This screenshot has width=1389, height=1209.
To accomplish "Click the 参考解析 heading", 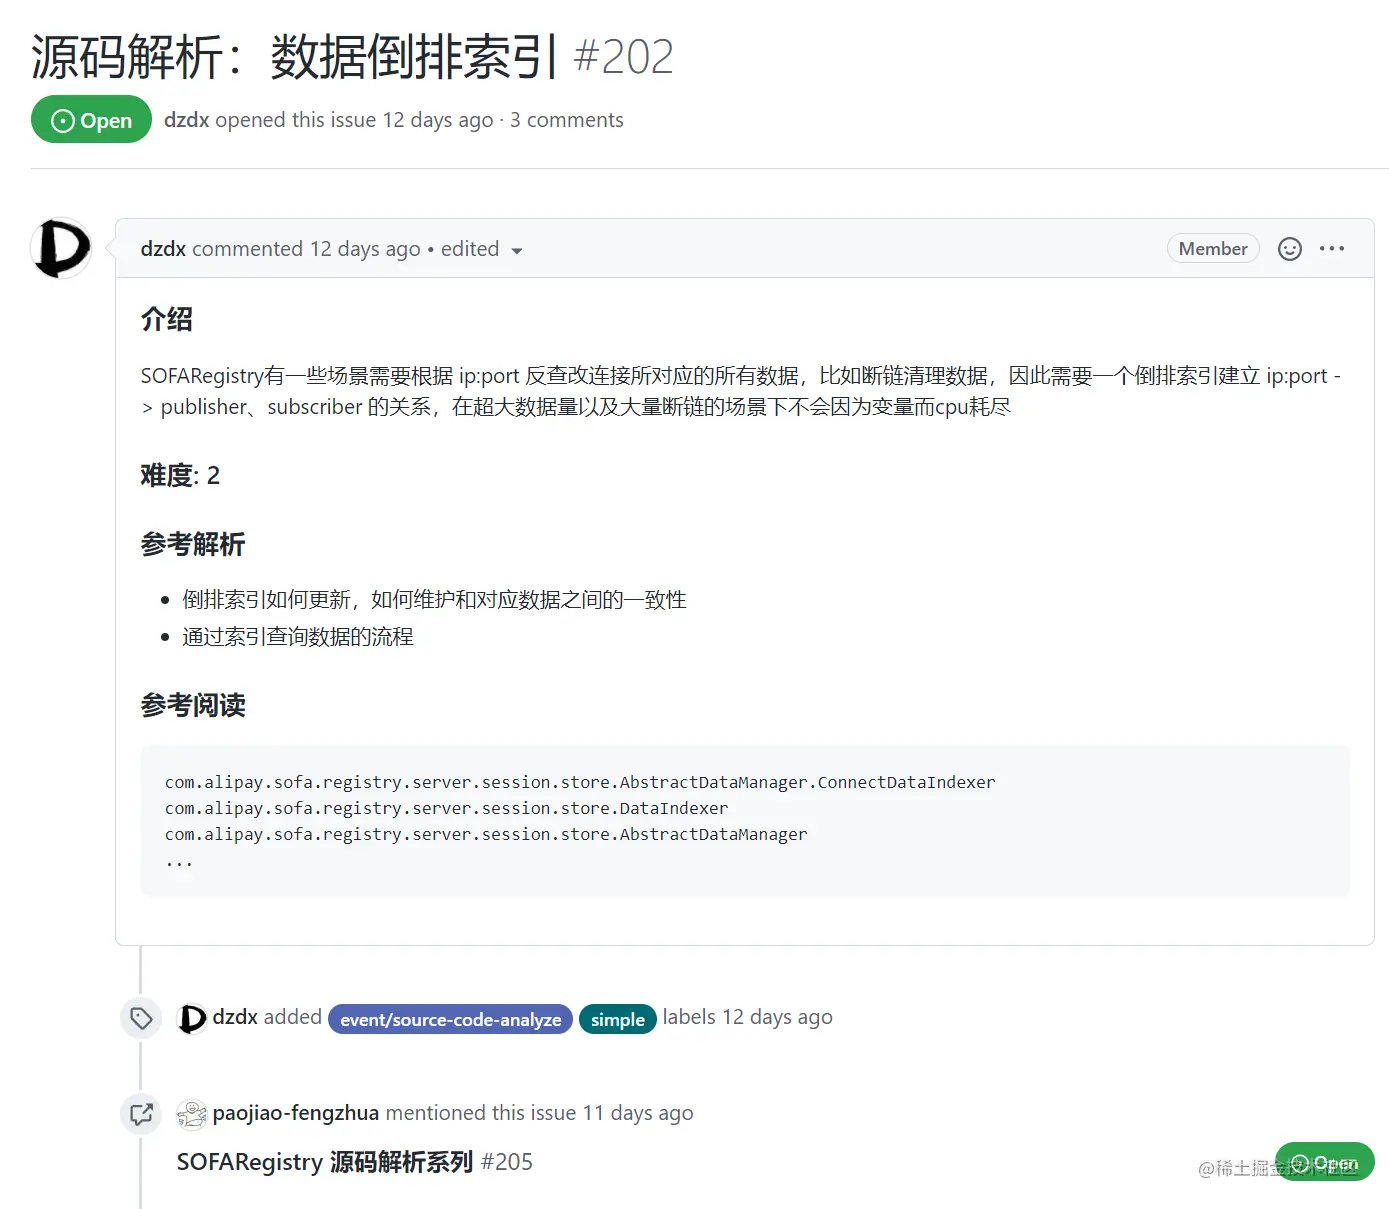I will pyautogui.click(x=193, y=545).
